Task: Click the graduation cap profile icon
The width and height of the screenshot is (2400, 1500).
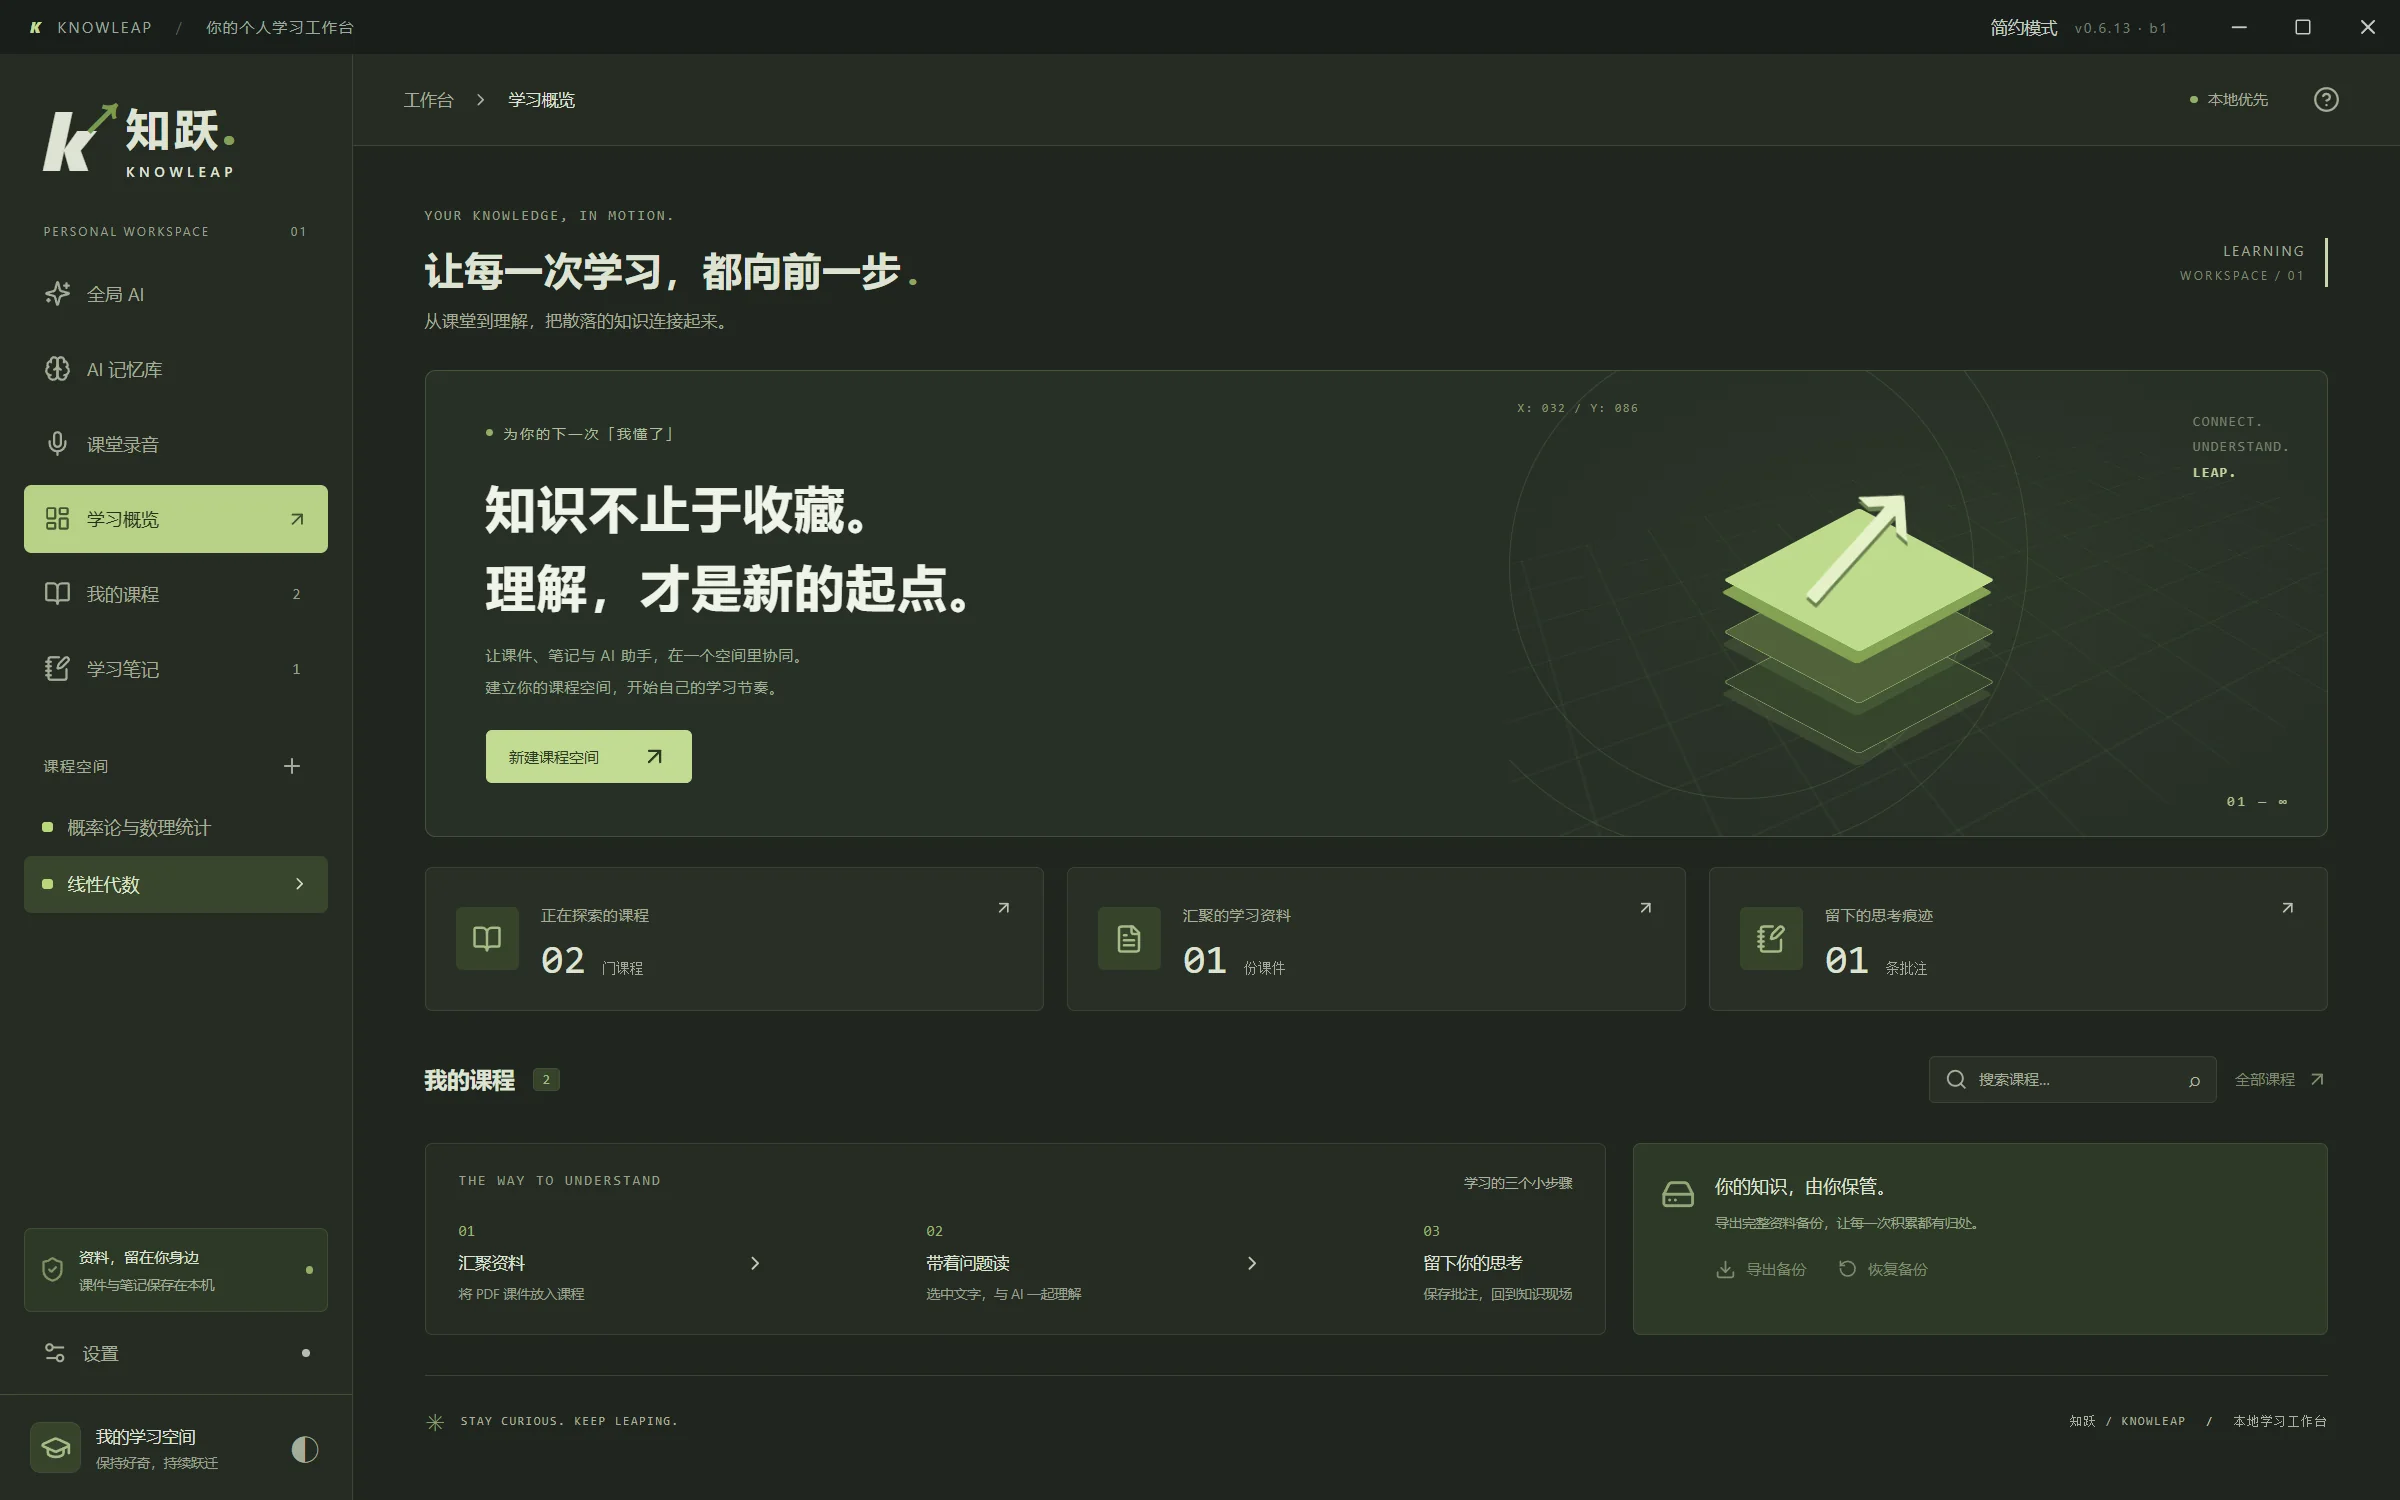Action: (x=55, y=1448)
